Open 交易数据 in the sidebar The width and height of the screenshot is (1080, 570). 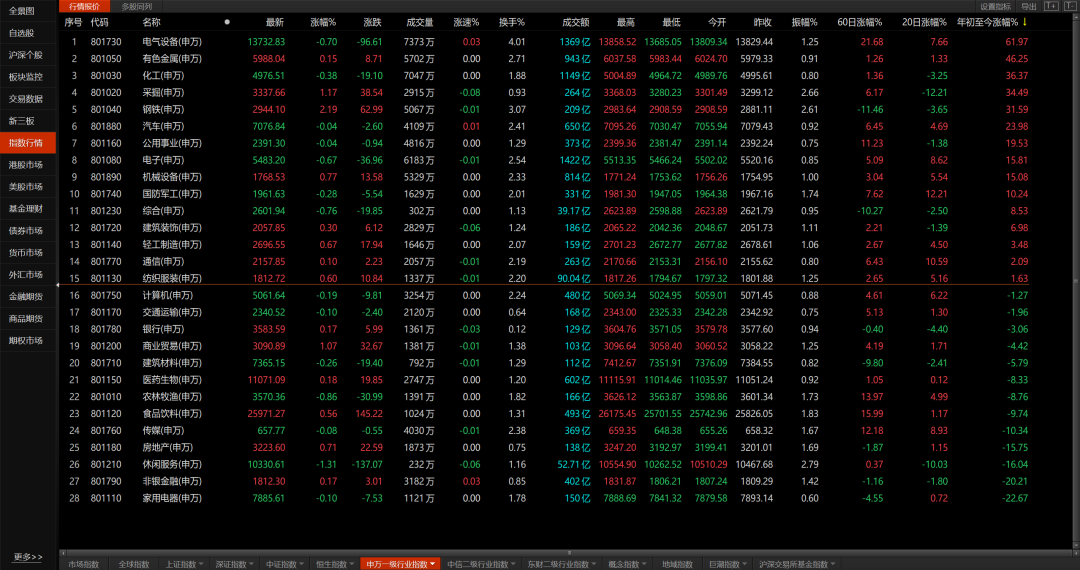(x=28, y=99)
